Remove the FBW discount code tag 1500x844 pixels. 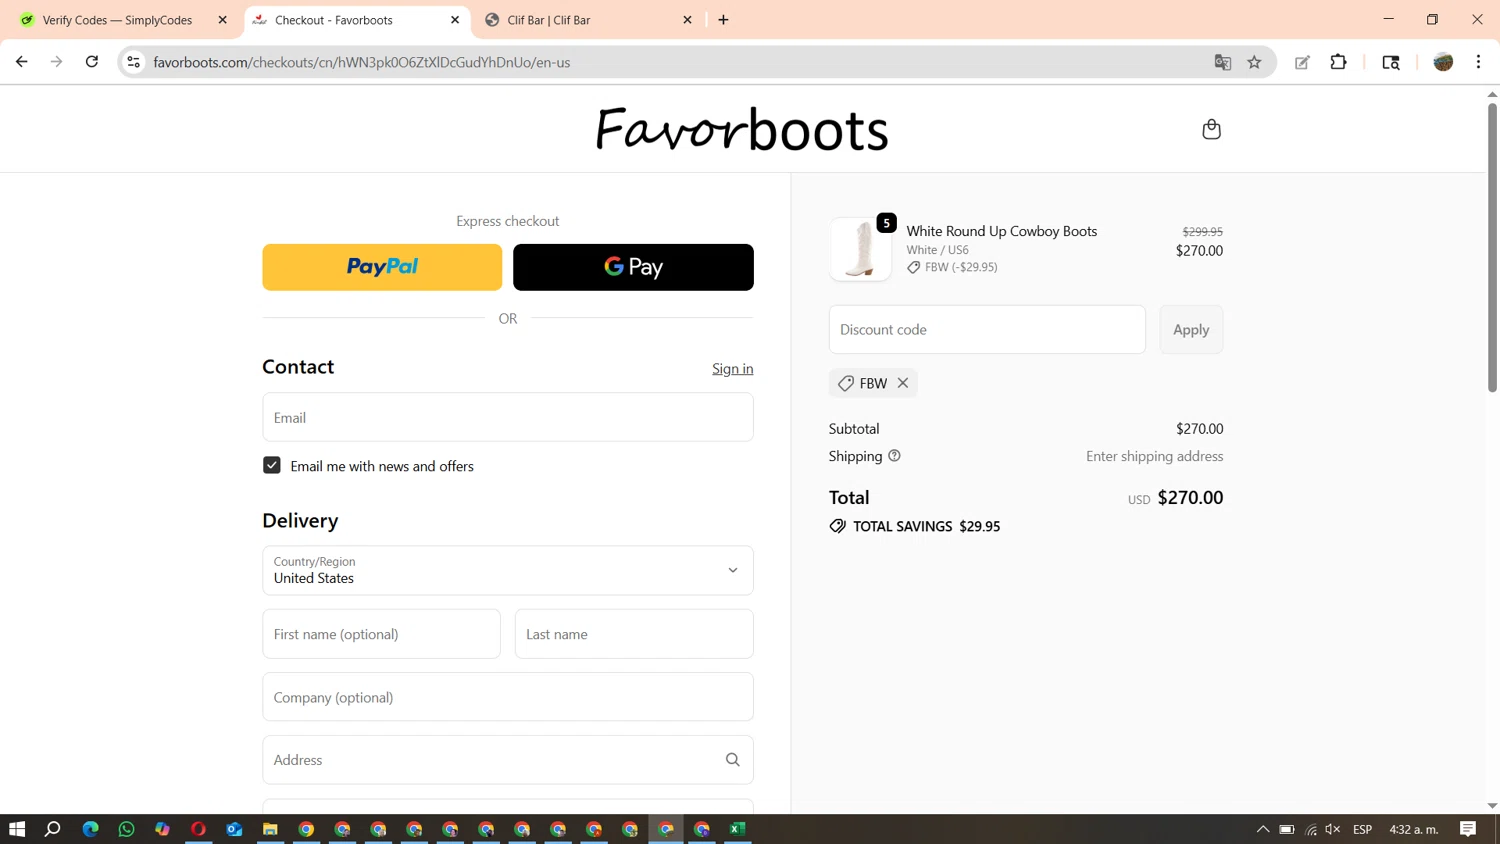(x=903, y=383)
